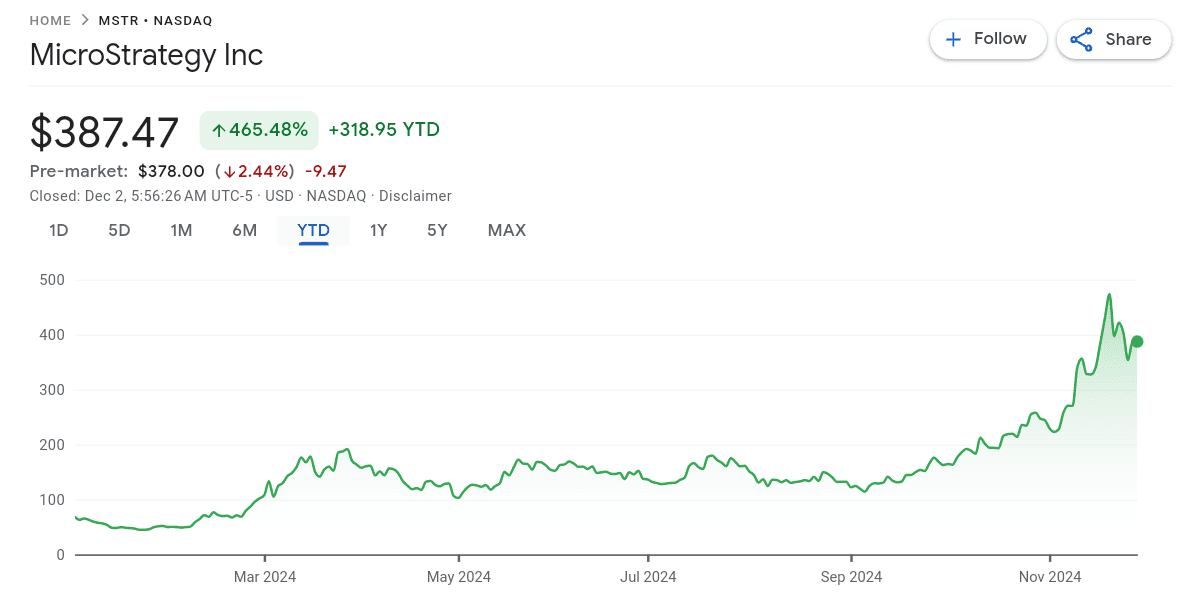The height and width of the screenshot is (604, 1199).
Task: Go to HOME via breadcrumb link
Action: [50, 20]
